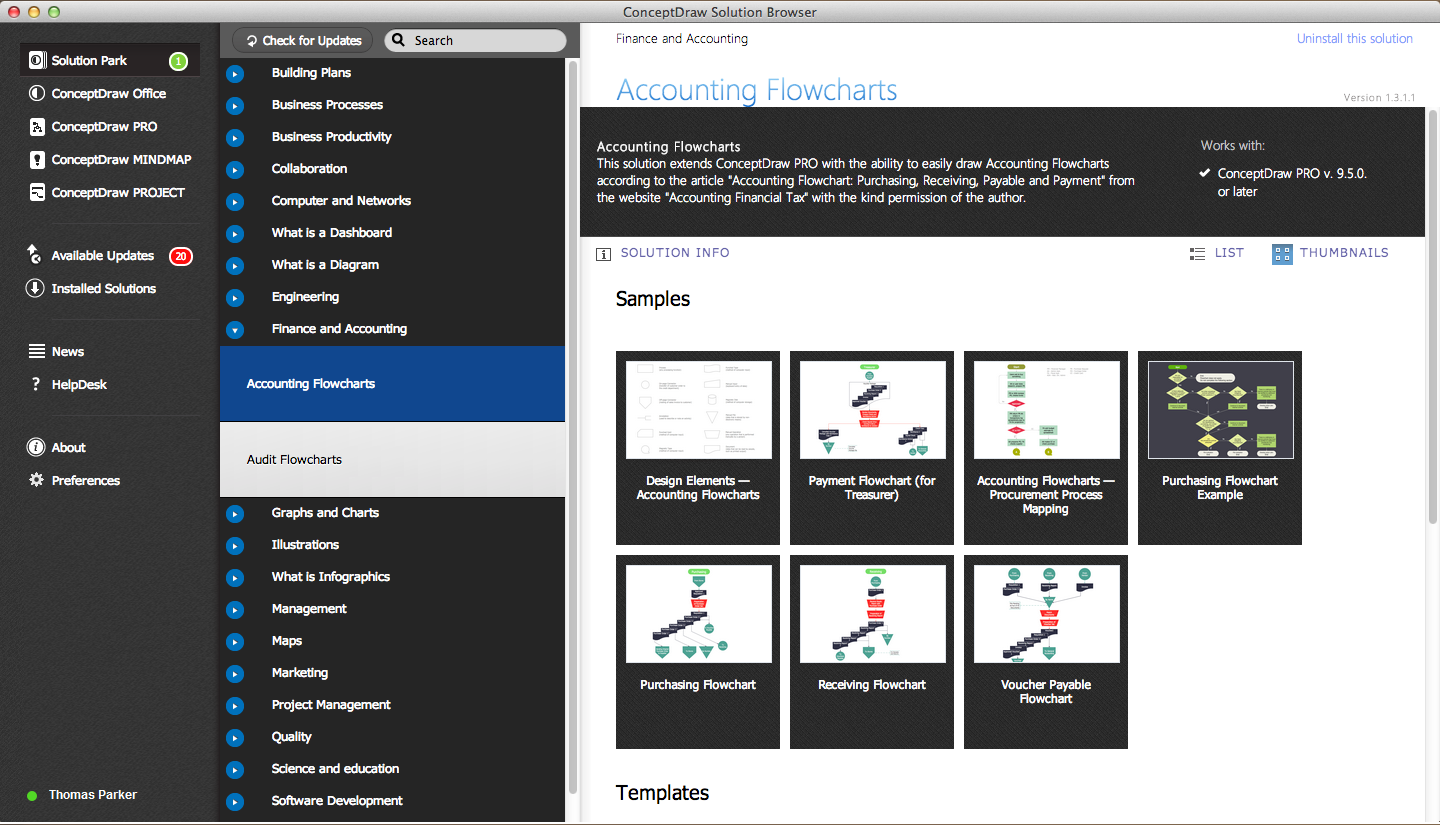Click the News list icon
Screen dimensions: 1440x825
[x=37, y=351]
